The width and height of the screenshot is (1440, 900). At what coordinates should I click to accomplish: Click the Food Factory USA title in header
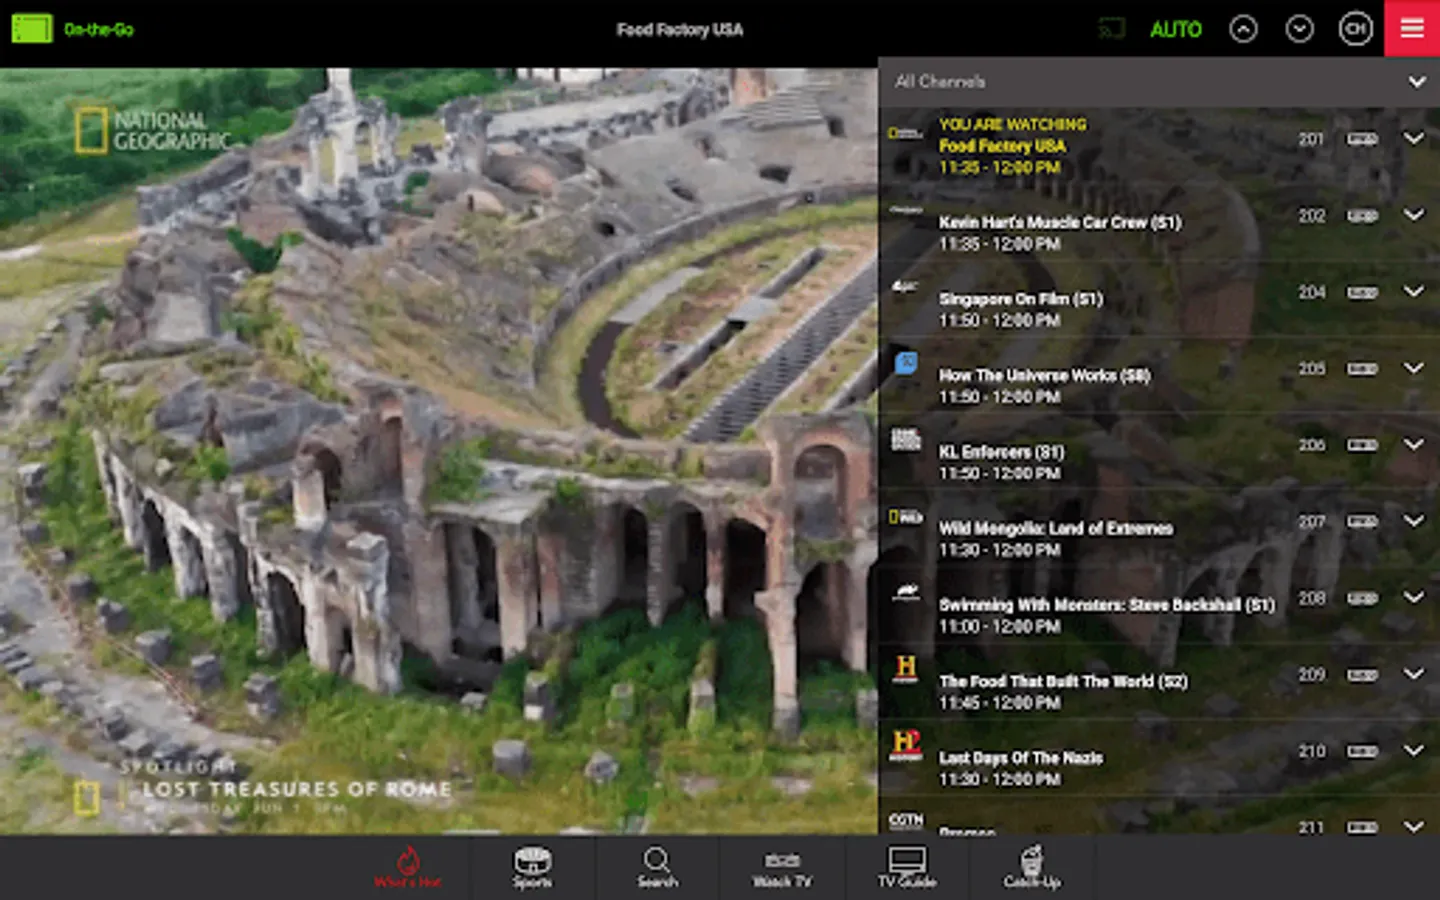point(680,29)
